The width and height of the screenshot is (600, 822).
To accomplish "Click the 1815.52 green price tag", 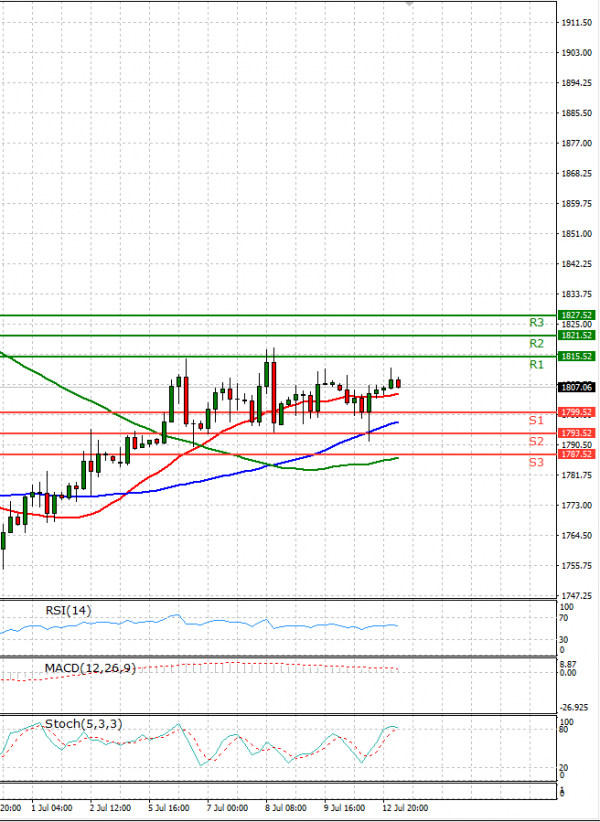I will pos(576,356).
